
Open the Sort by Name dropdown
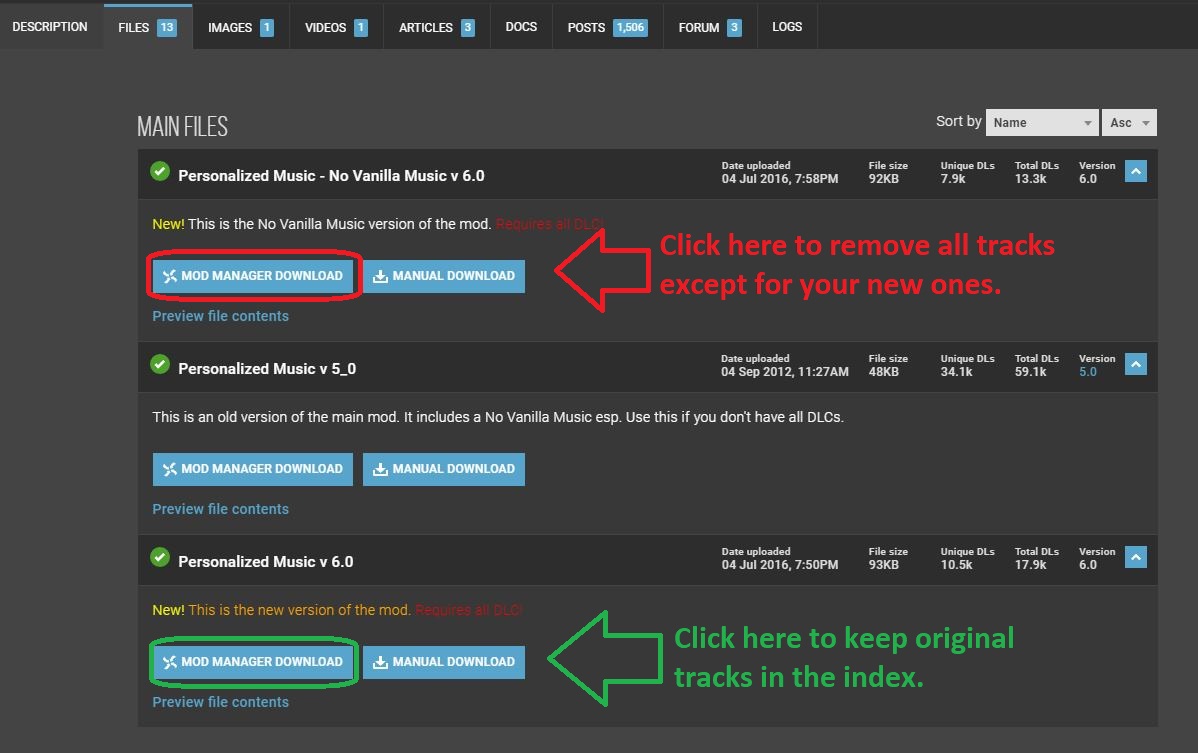coord(1042,123)
